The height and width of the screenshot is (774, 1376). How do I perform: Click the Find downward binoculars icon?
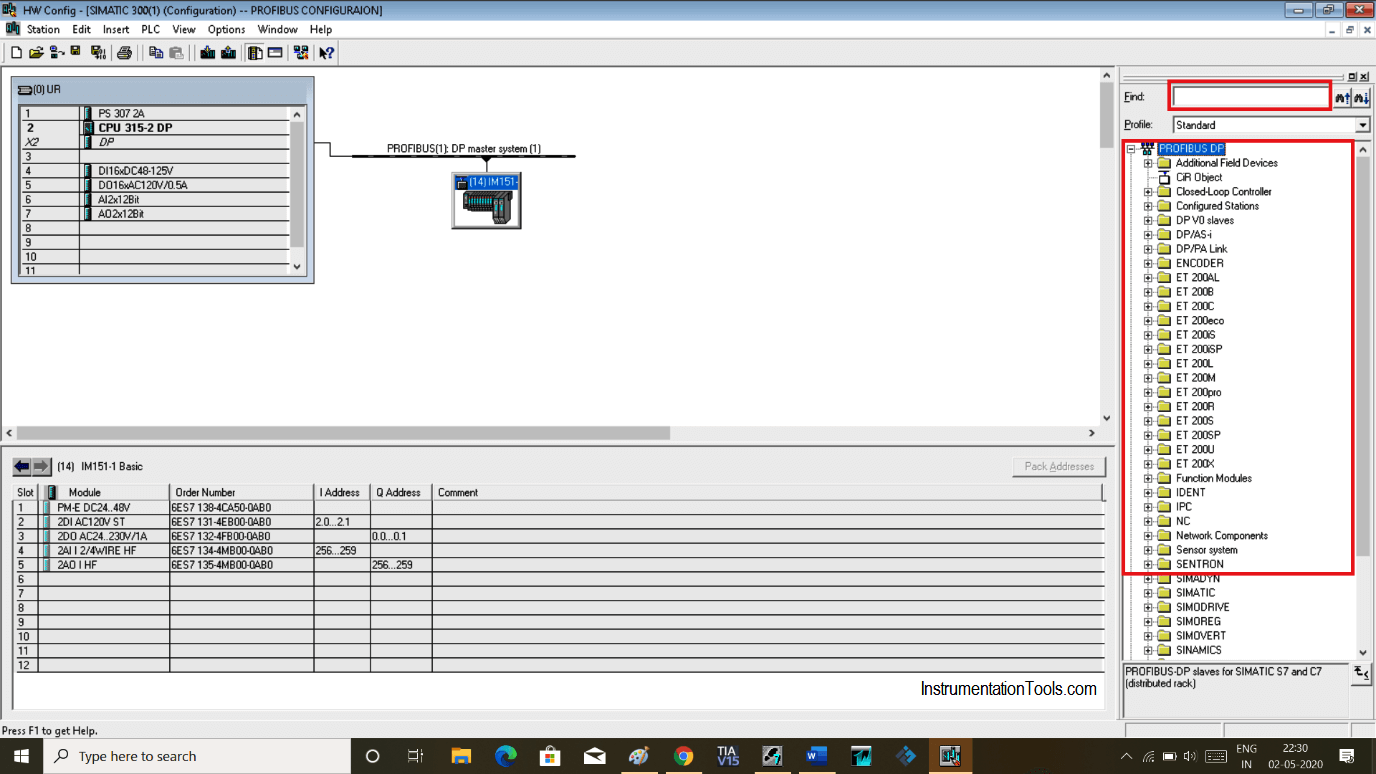(x=1361, y=97)
